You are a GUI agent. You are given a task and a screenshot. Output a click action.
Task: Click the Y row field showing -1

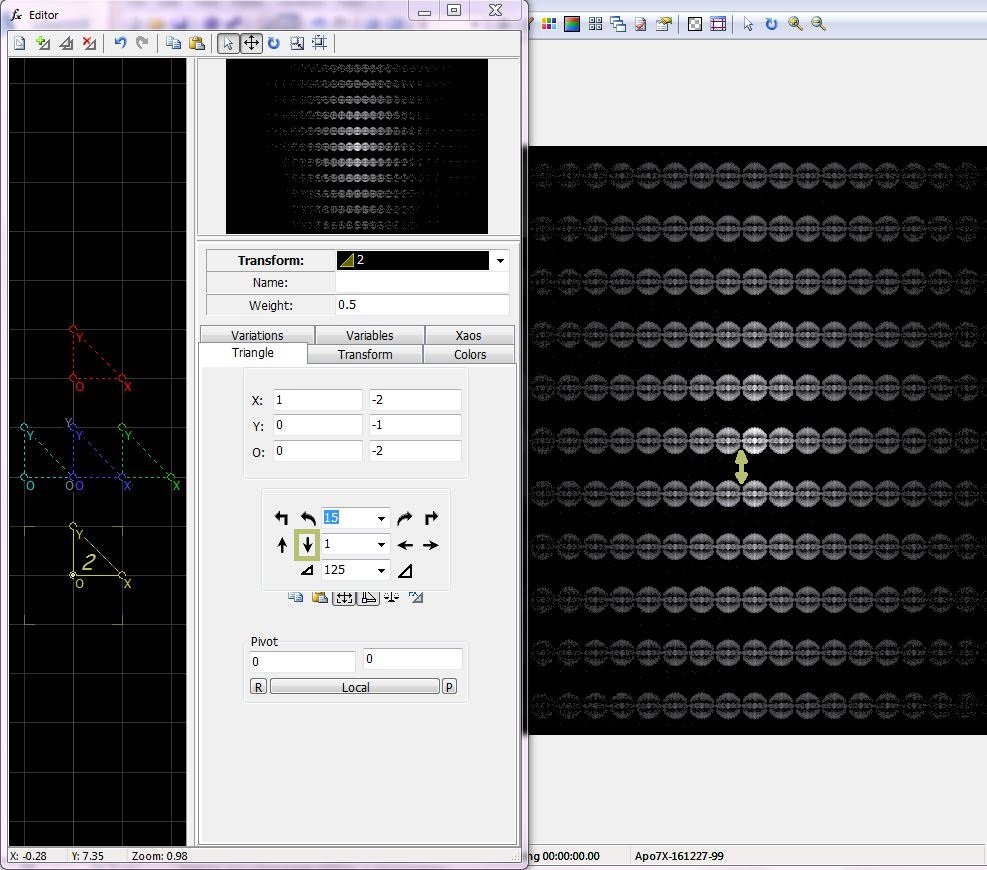(415, 425)
